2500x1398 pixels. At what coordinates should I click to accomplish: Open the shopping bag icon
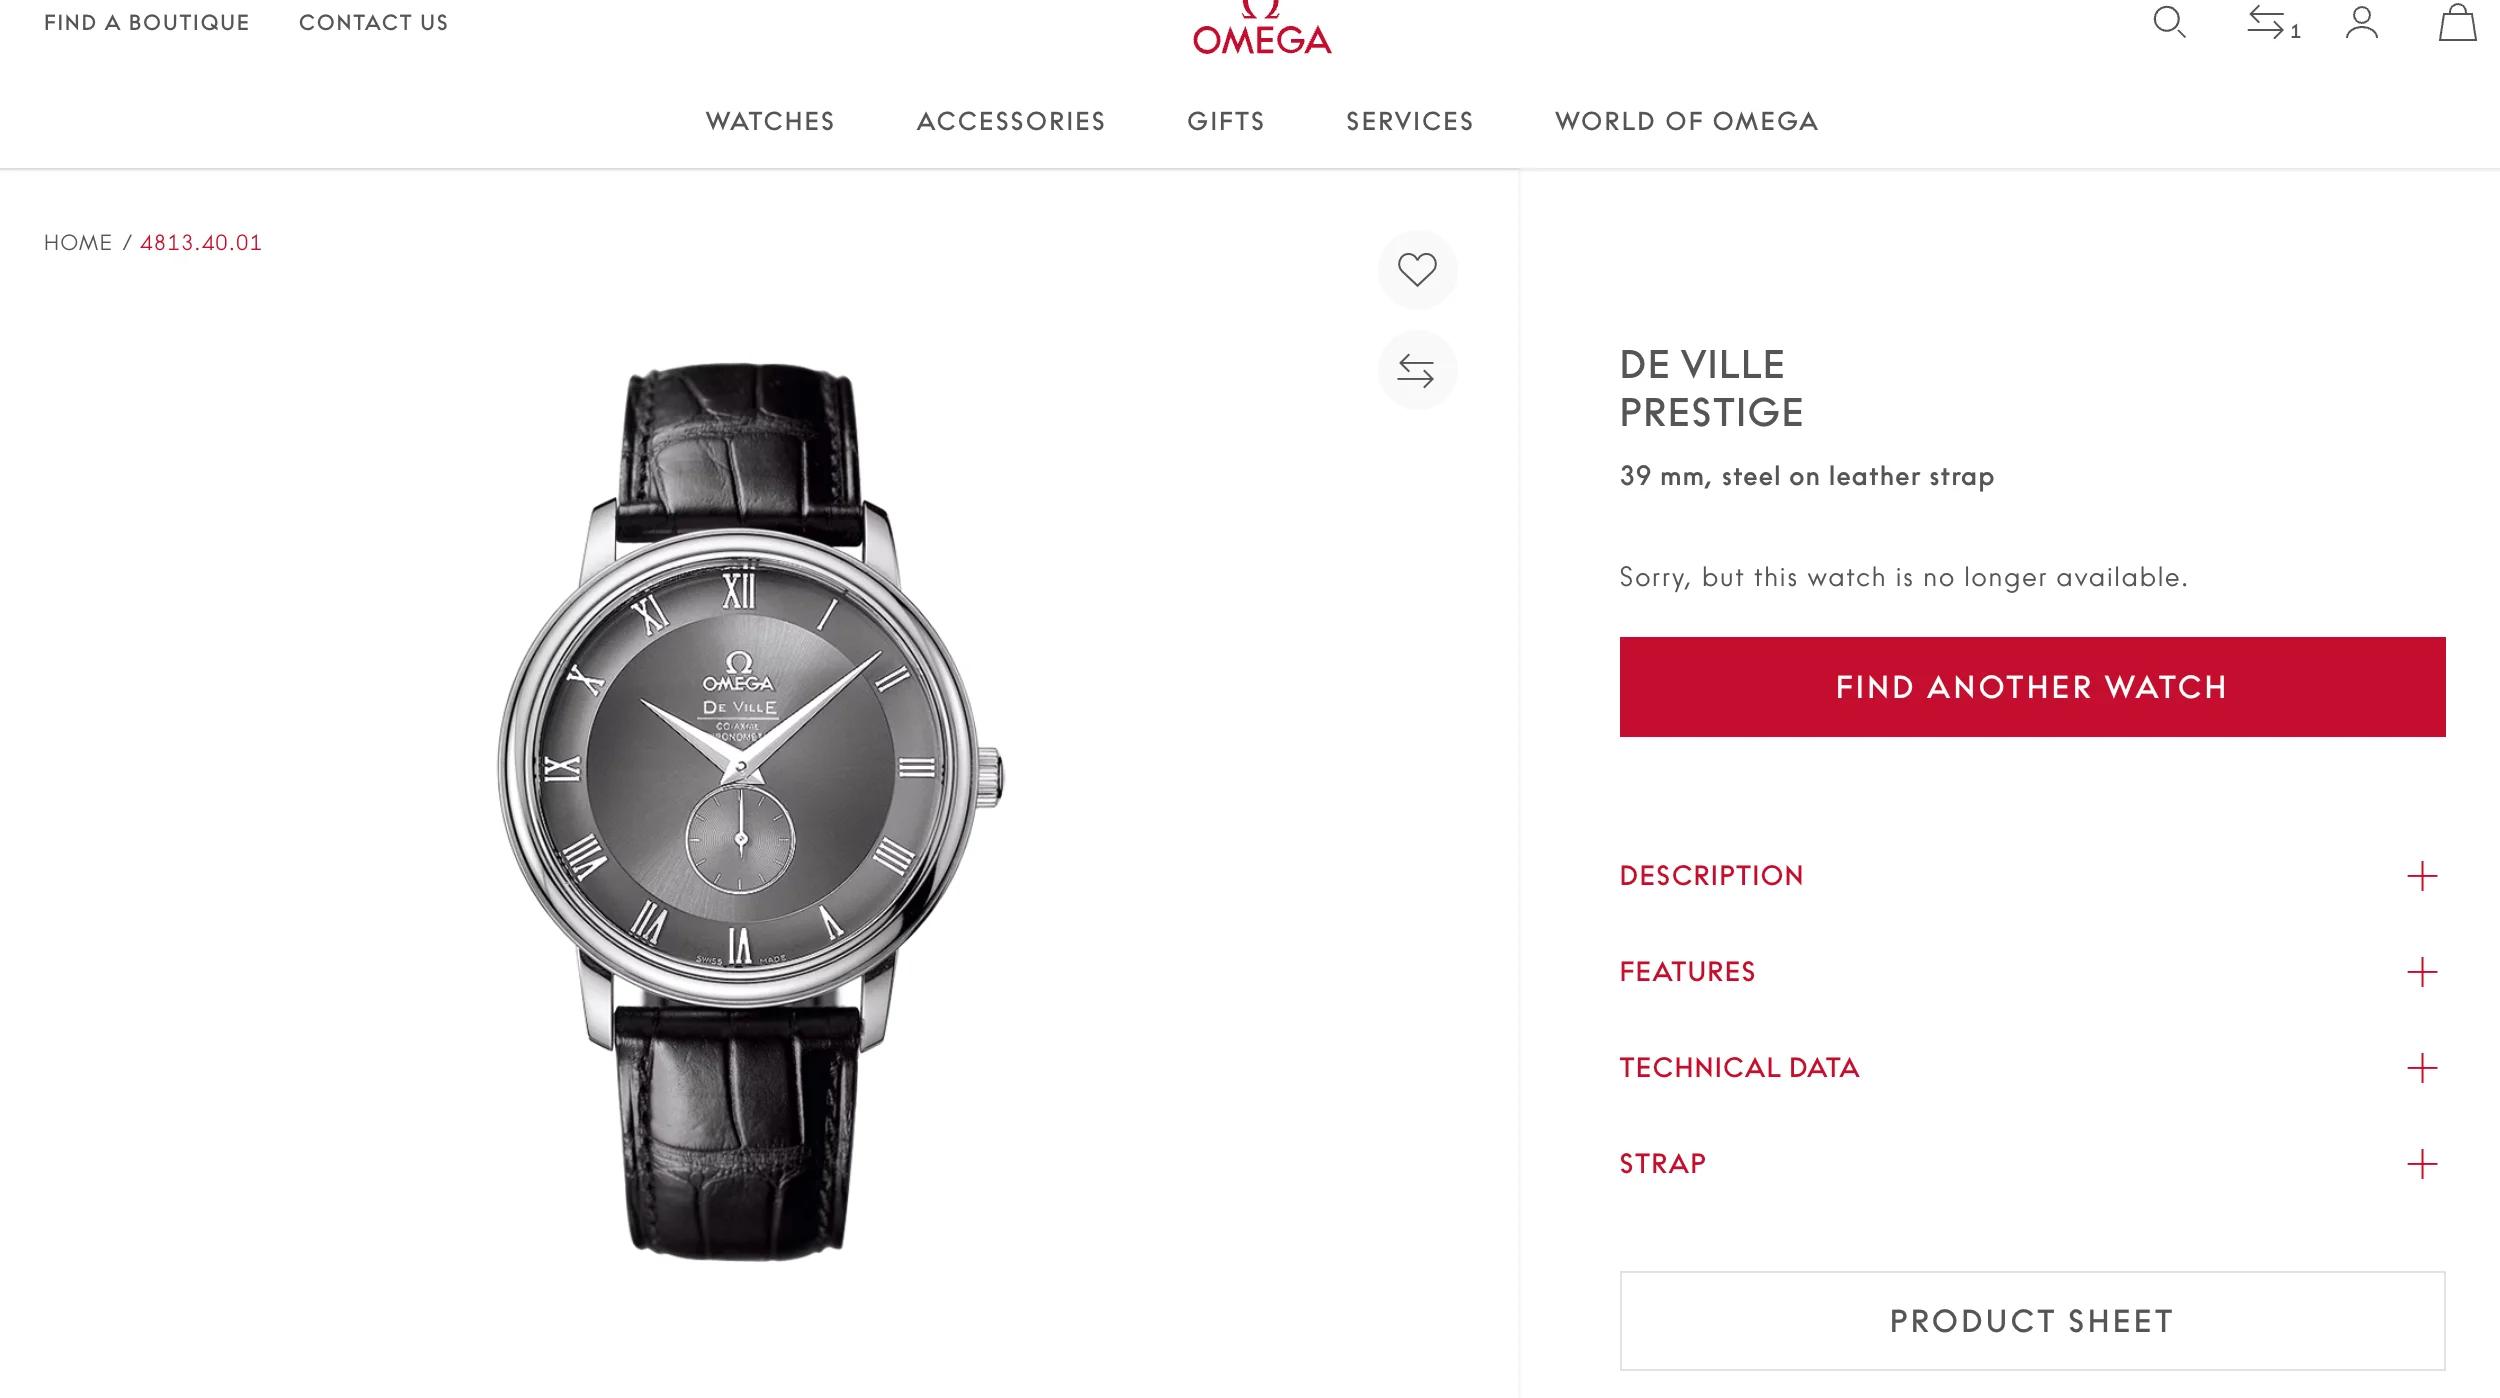pos(2457,22)
